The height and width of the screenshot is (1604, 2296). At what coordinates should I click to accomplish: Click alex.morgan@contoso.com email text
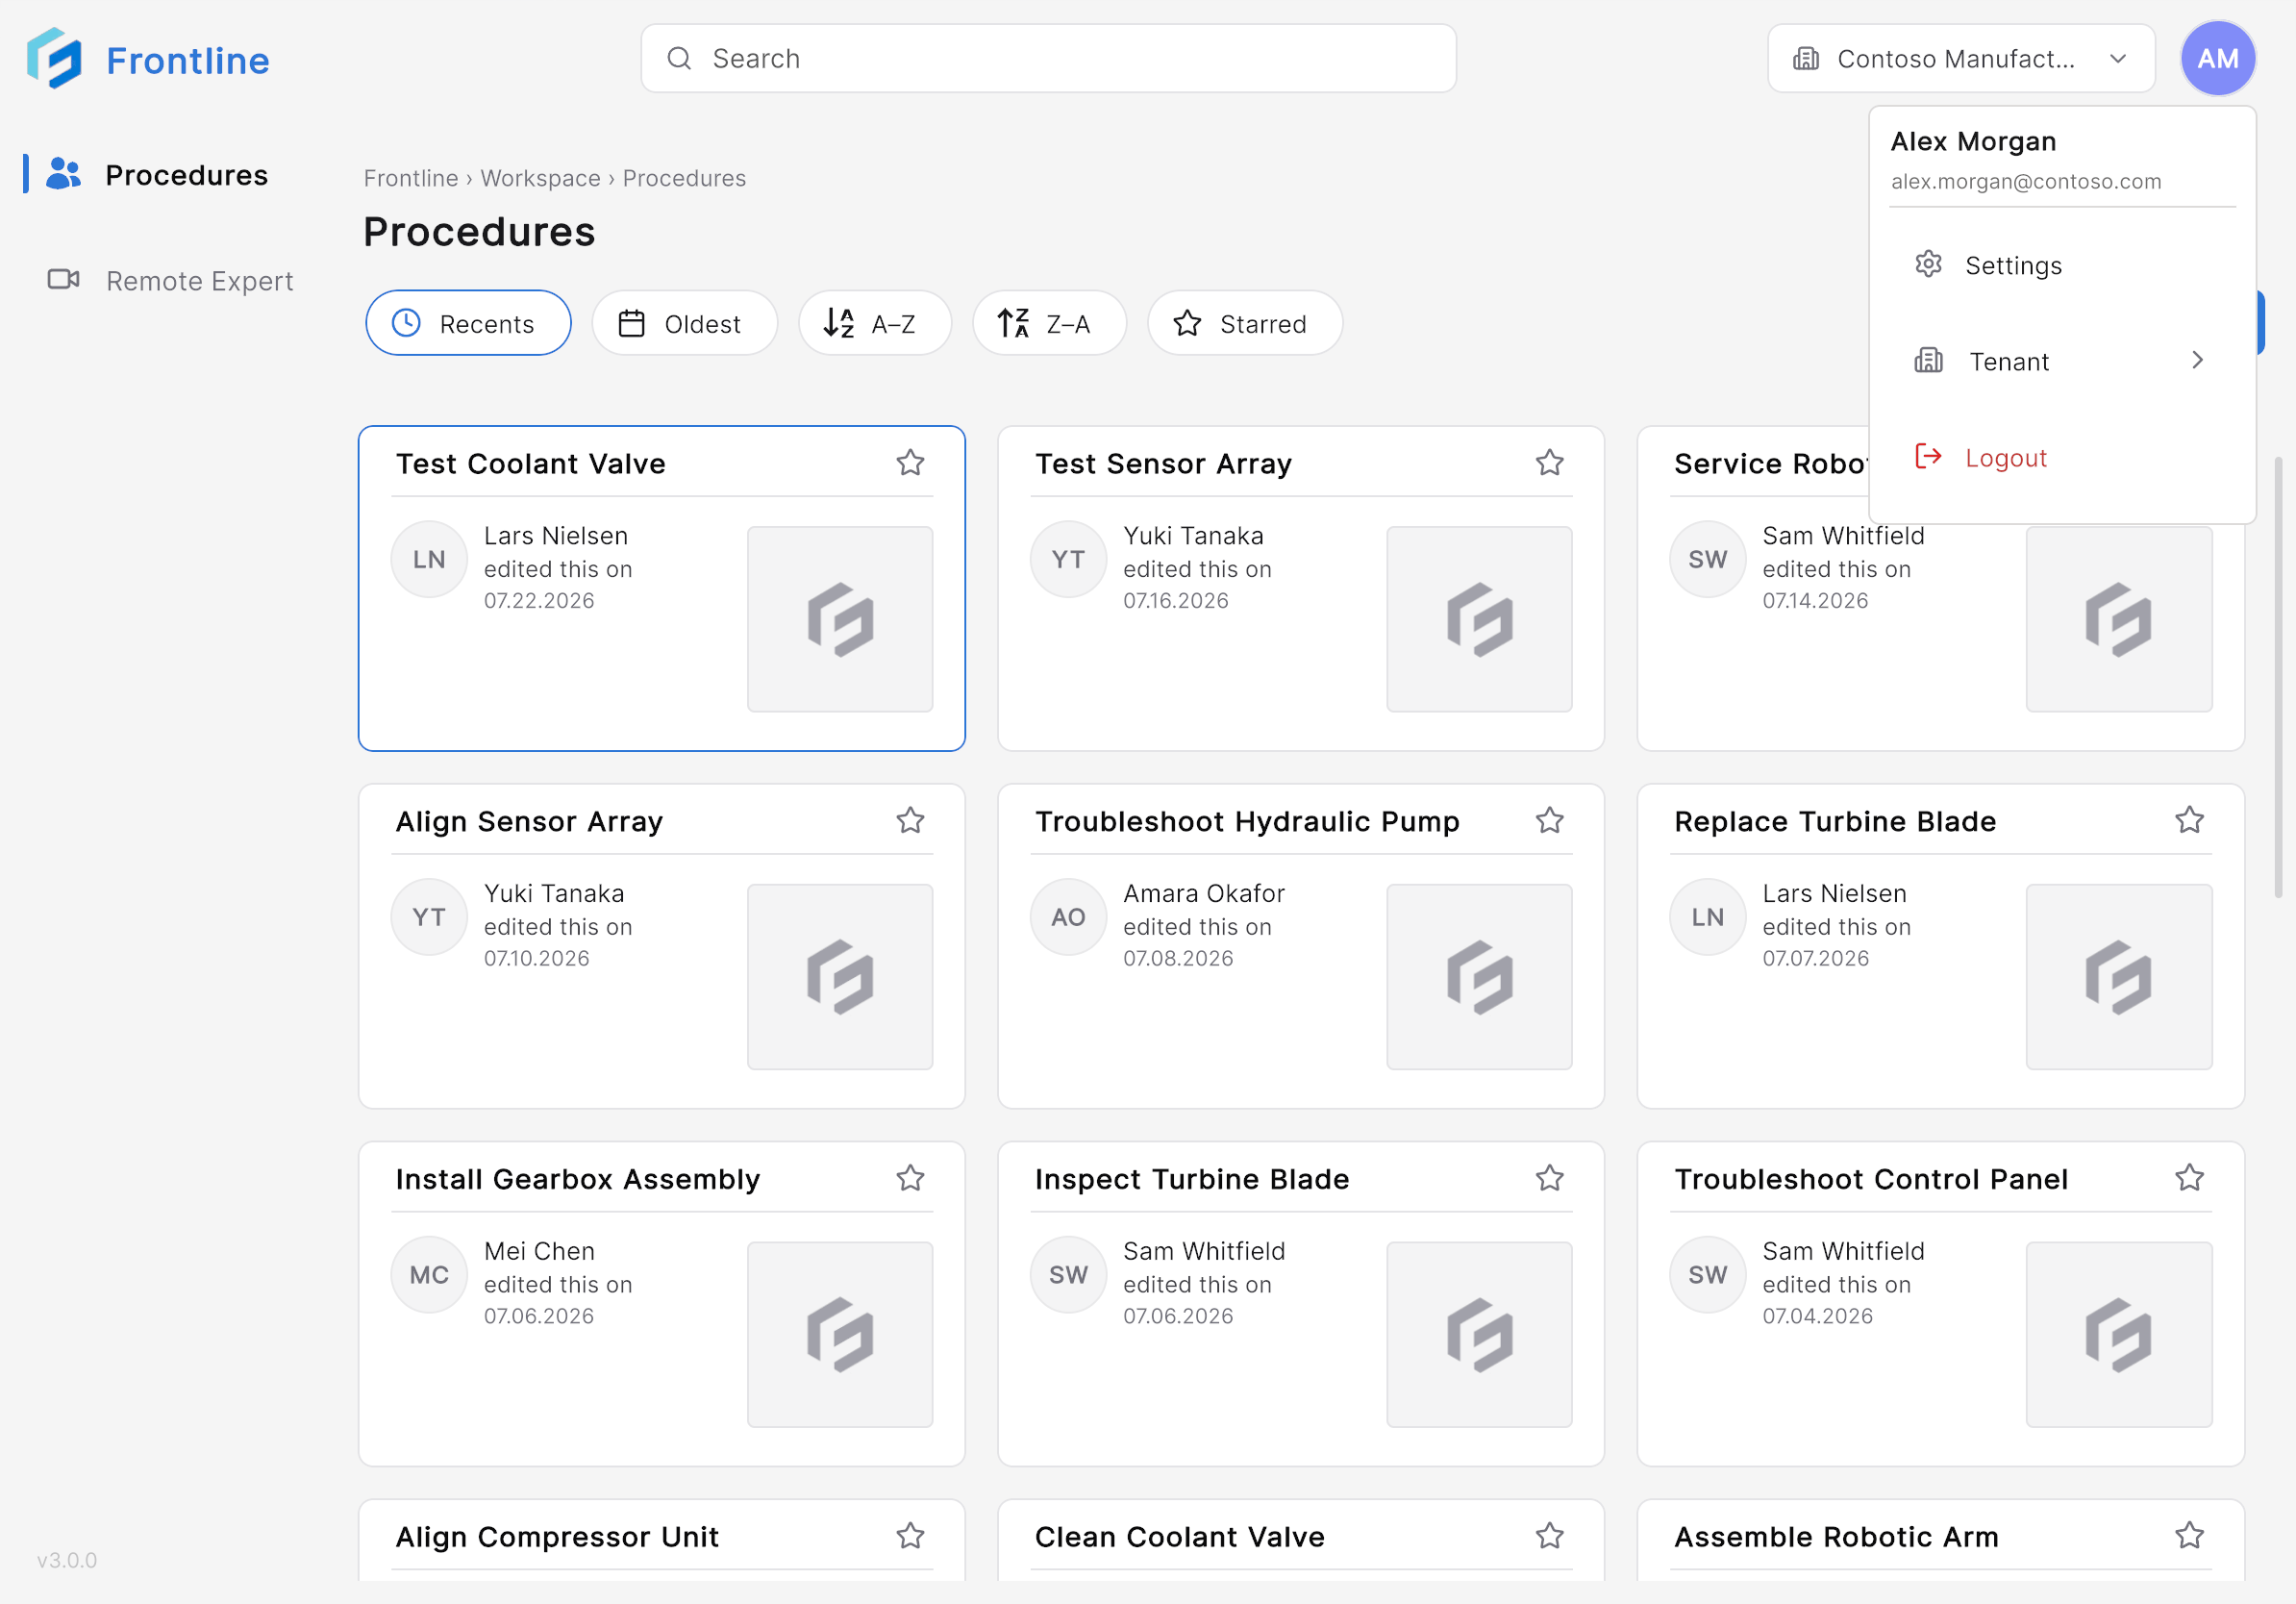(x=2026, y=181)
